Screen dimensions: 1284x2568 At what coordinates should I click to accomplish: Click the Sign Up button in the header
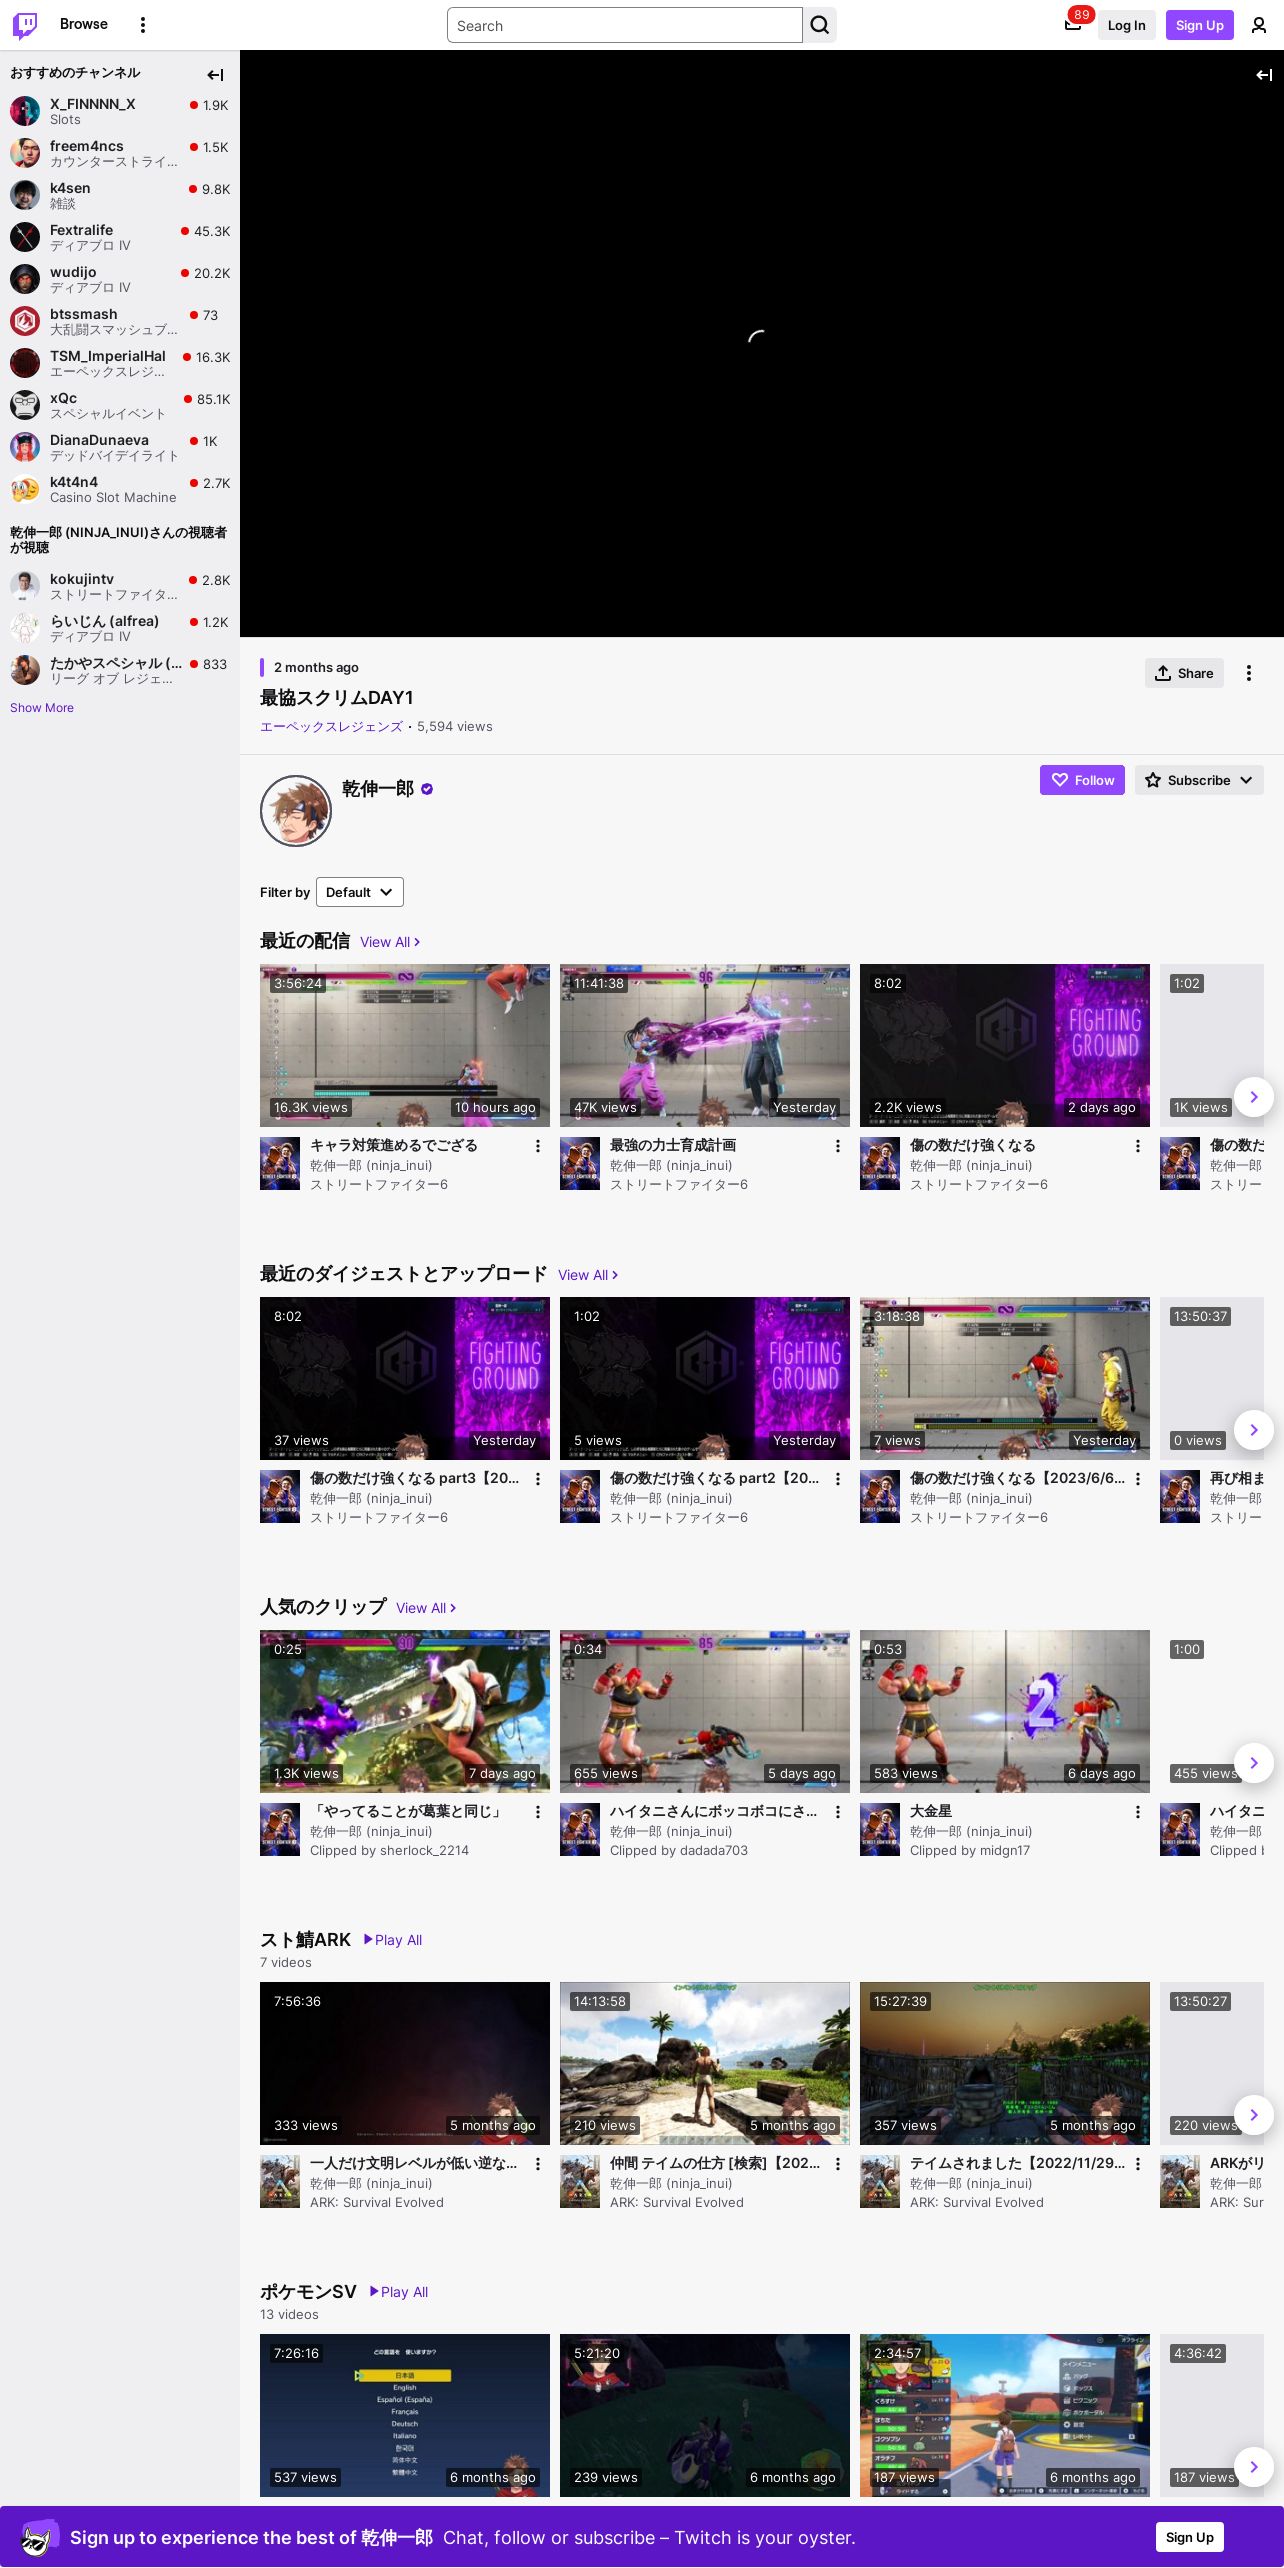pos(1199,25)
